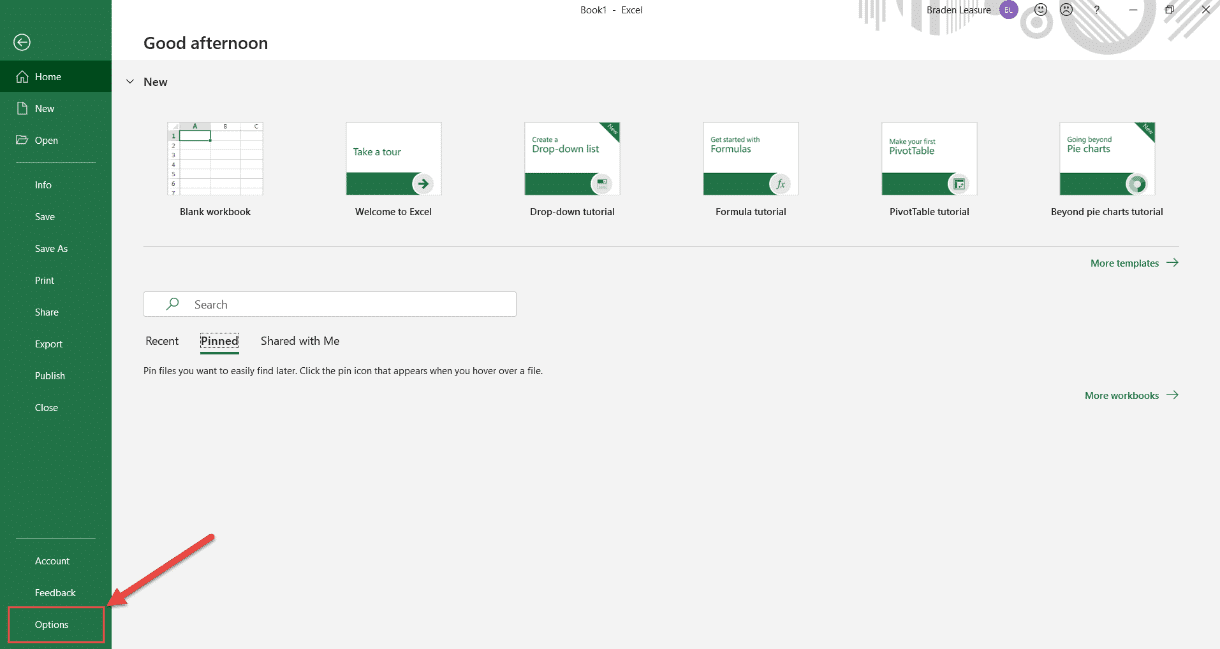This screenshot has height=649, width=1220.
Task: Select the Pinned tab
Action: [219, 341]
